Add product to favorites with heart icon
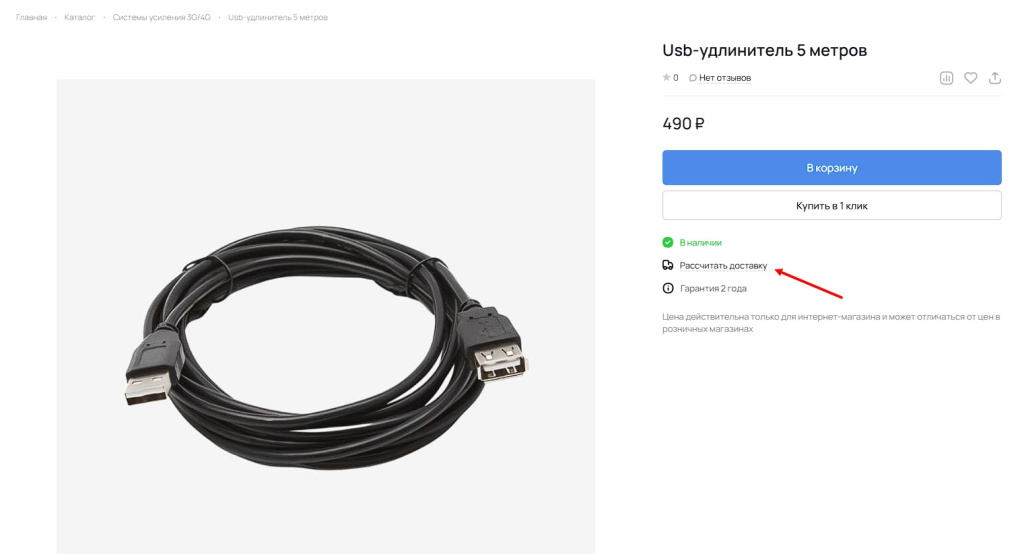Screen dimensions: 1024x554 coord(970,78)
